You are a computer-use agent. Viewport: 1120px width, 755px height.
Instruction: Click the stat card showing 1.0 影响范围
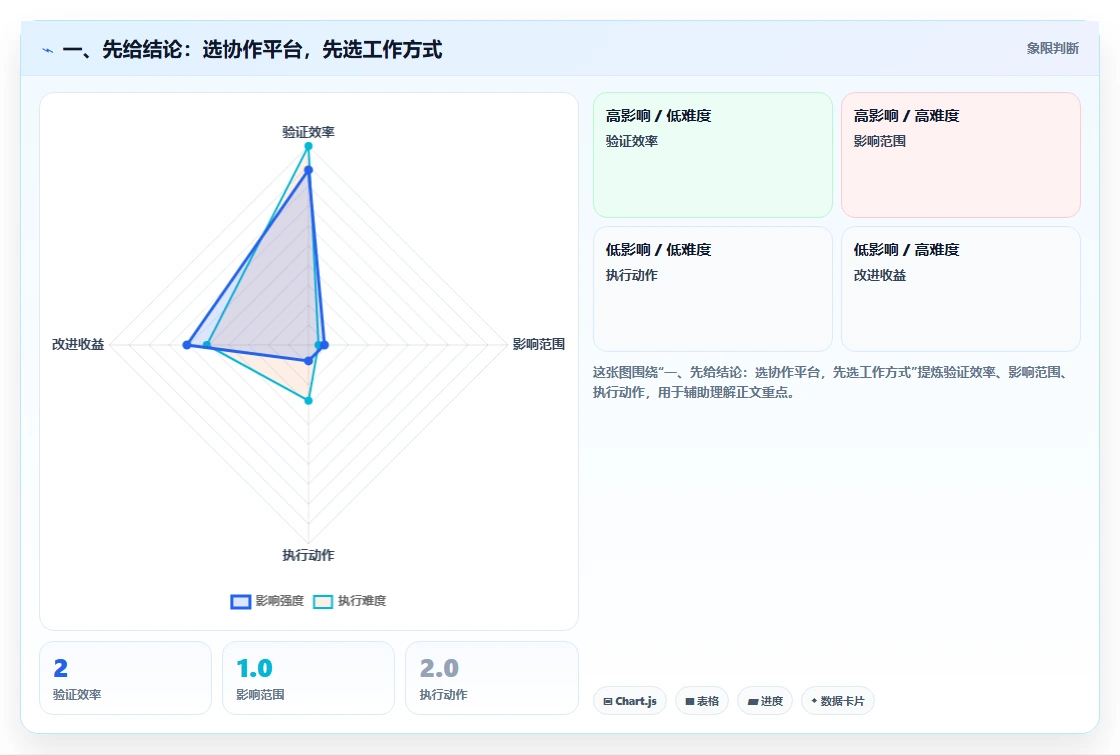(x=309, y=678)
